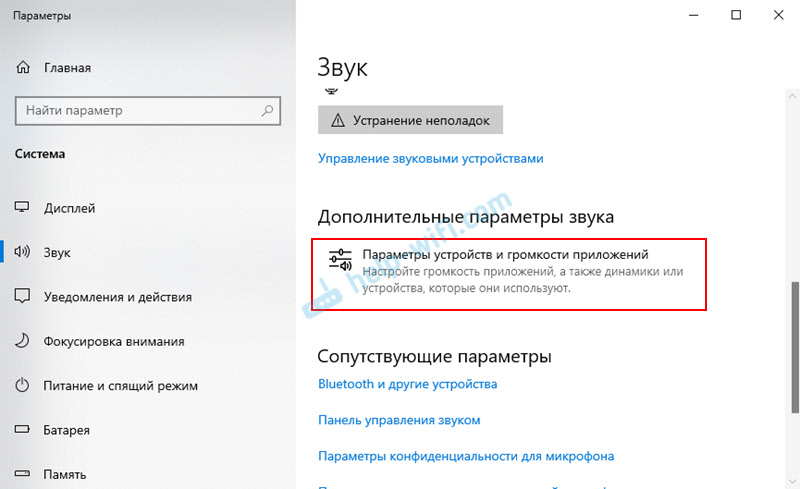Open Параметры конфиденциальности для микрофона link
The image size is (800, 489).
pos(466,456)
